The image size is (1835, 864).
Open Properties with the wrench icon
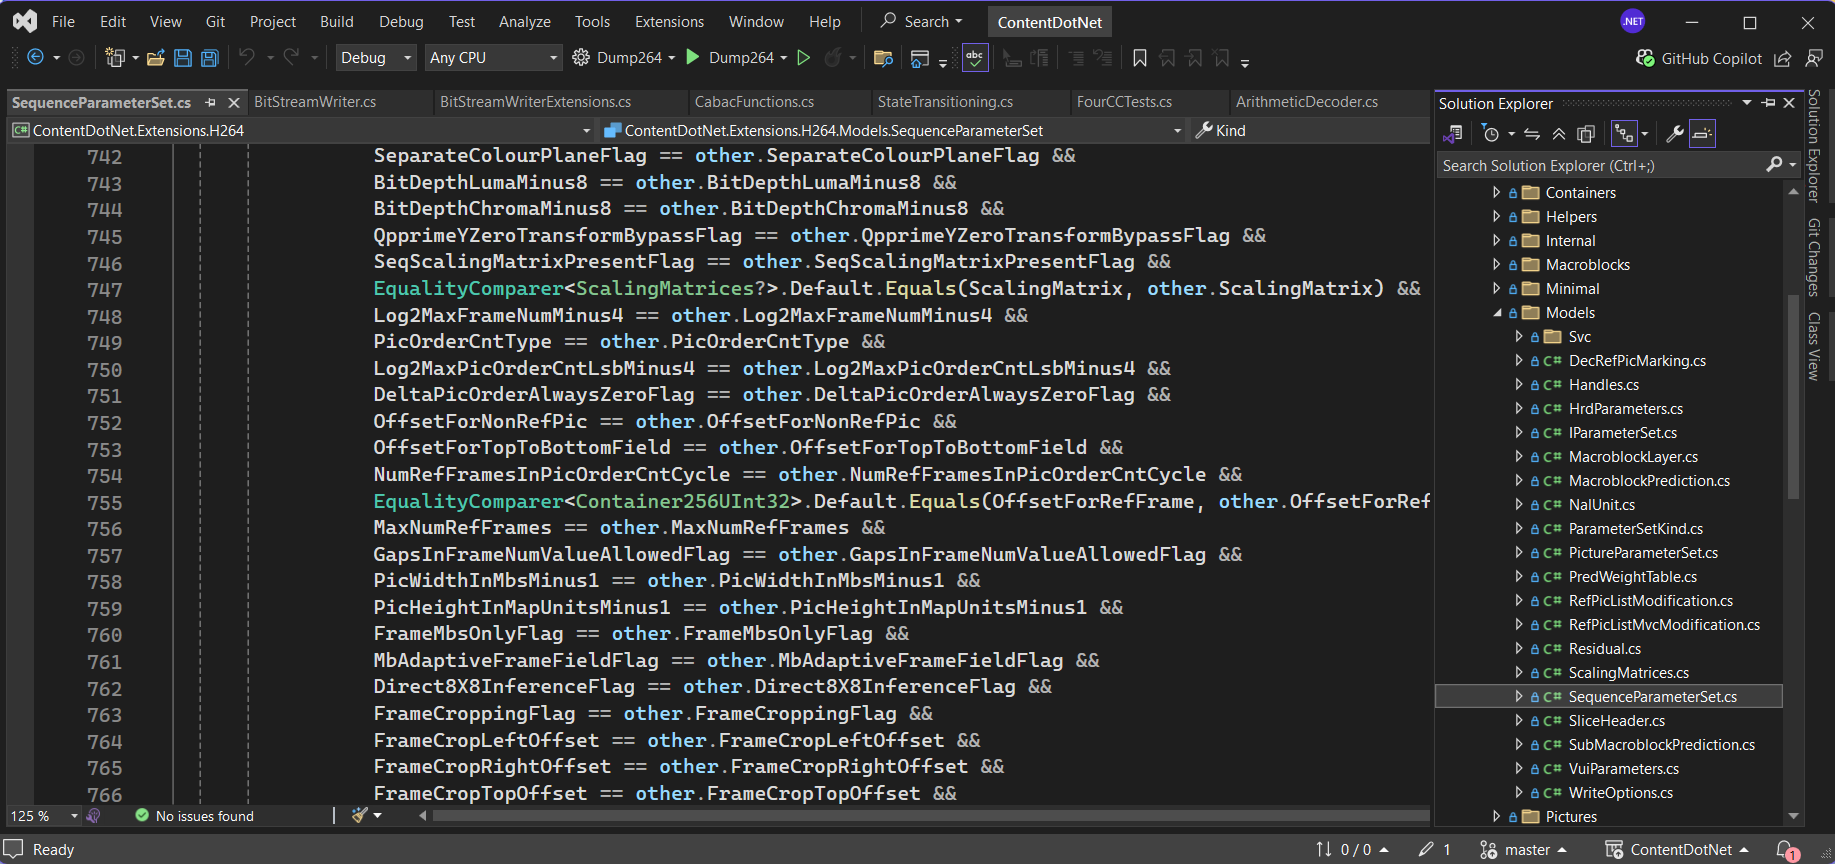pyautogui.click(x=1675, y=133)
